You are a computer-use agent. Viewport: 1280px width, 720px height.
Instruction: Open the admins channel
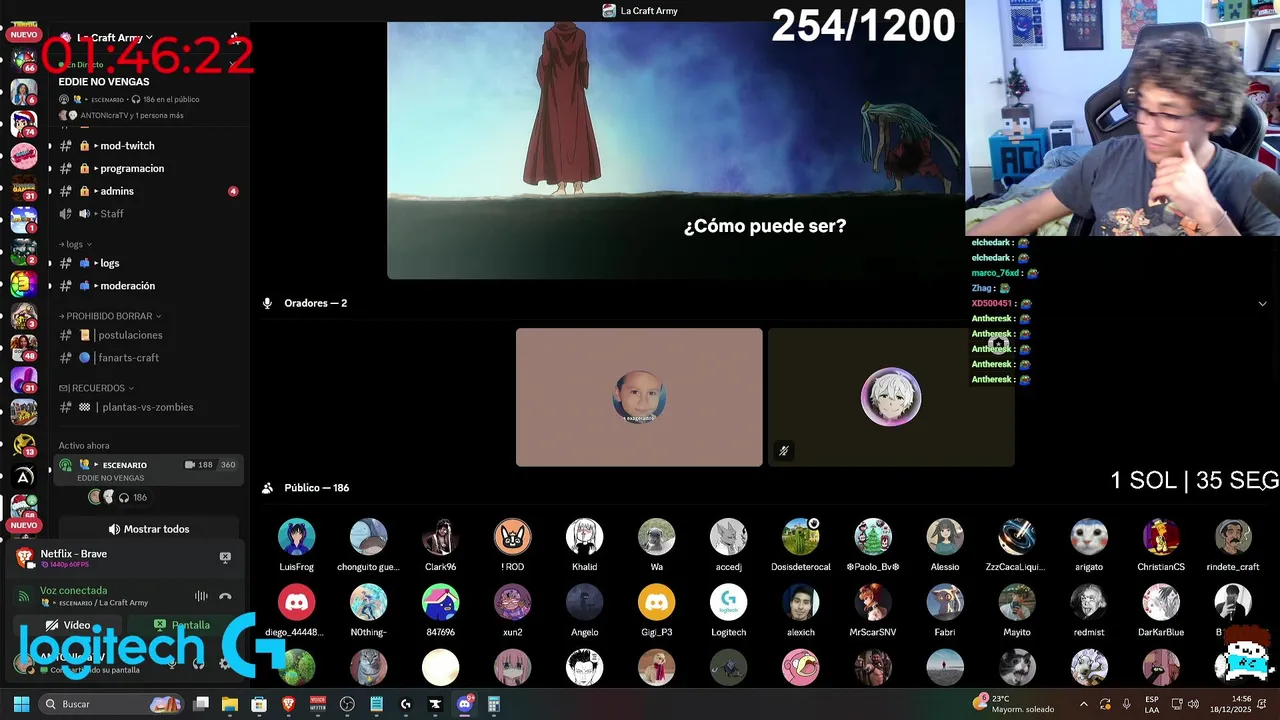pyautogui.click(x=146, y=191)
